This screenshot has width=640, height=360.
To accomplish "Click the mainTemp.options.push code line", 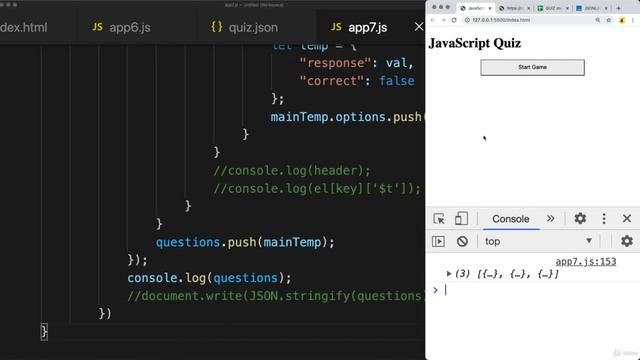I will (347, 117).
